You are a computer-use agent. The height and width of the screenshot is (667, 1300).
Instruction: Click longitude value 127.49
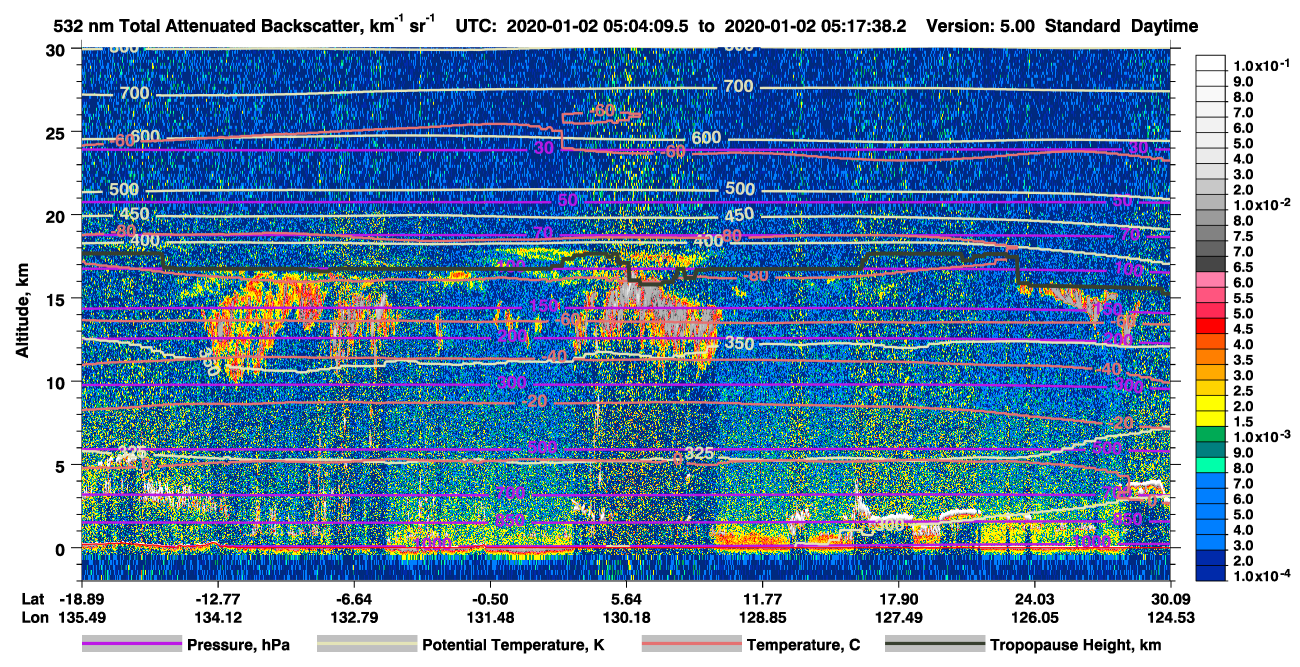click(897, 617)
